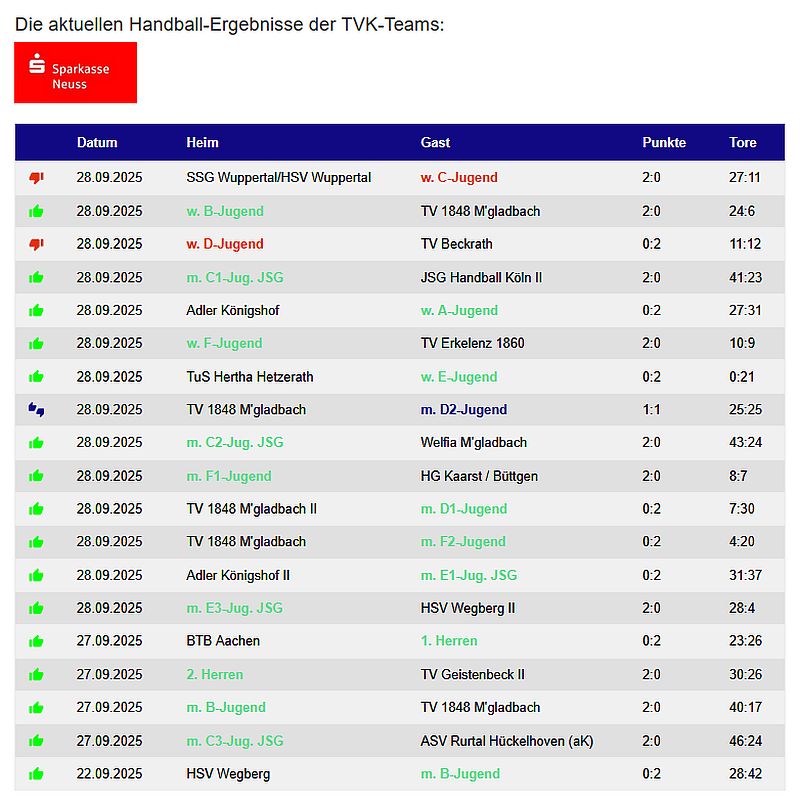Click the Sparkasse Neuss sponsor logo
Viewport: 800px width, 804px height.
point(75,72)
